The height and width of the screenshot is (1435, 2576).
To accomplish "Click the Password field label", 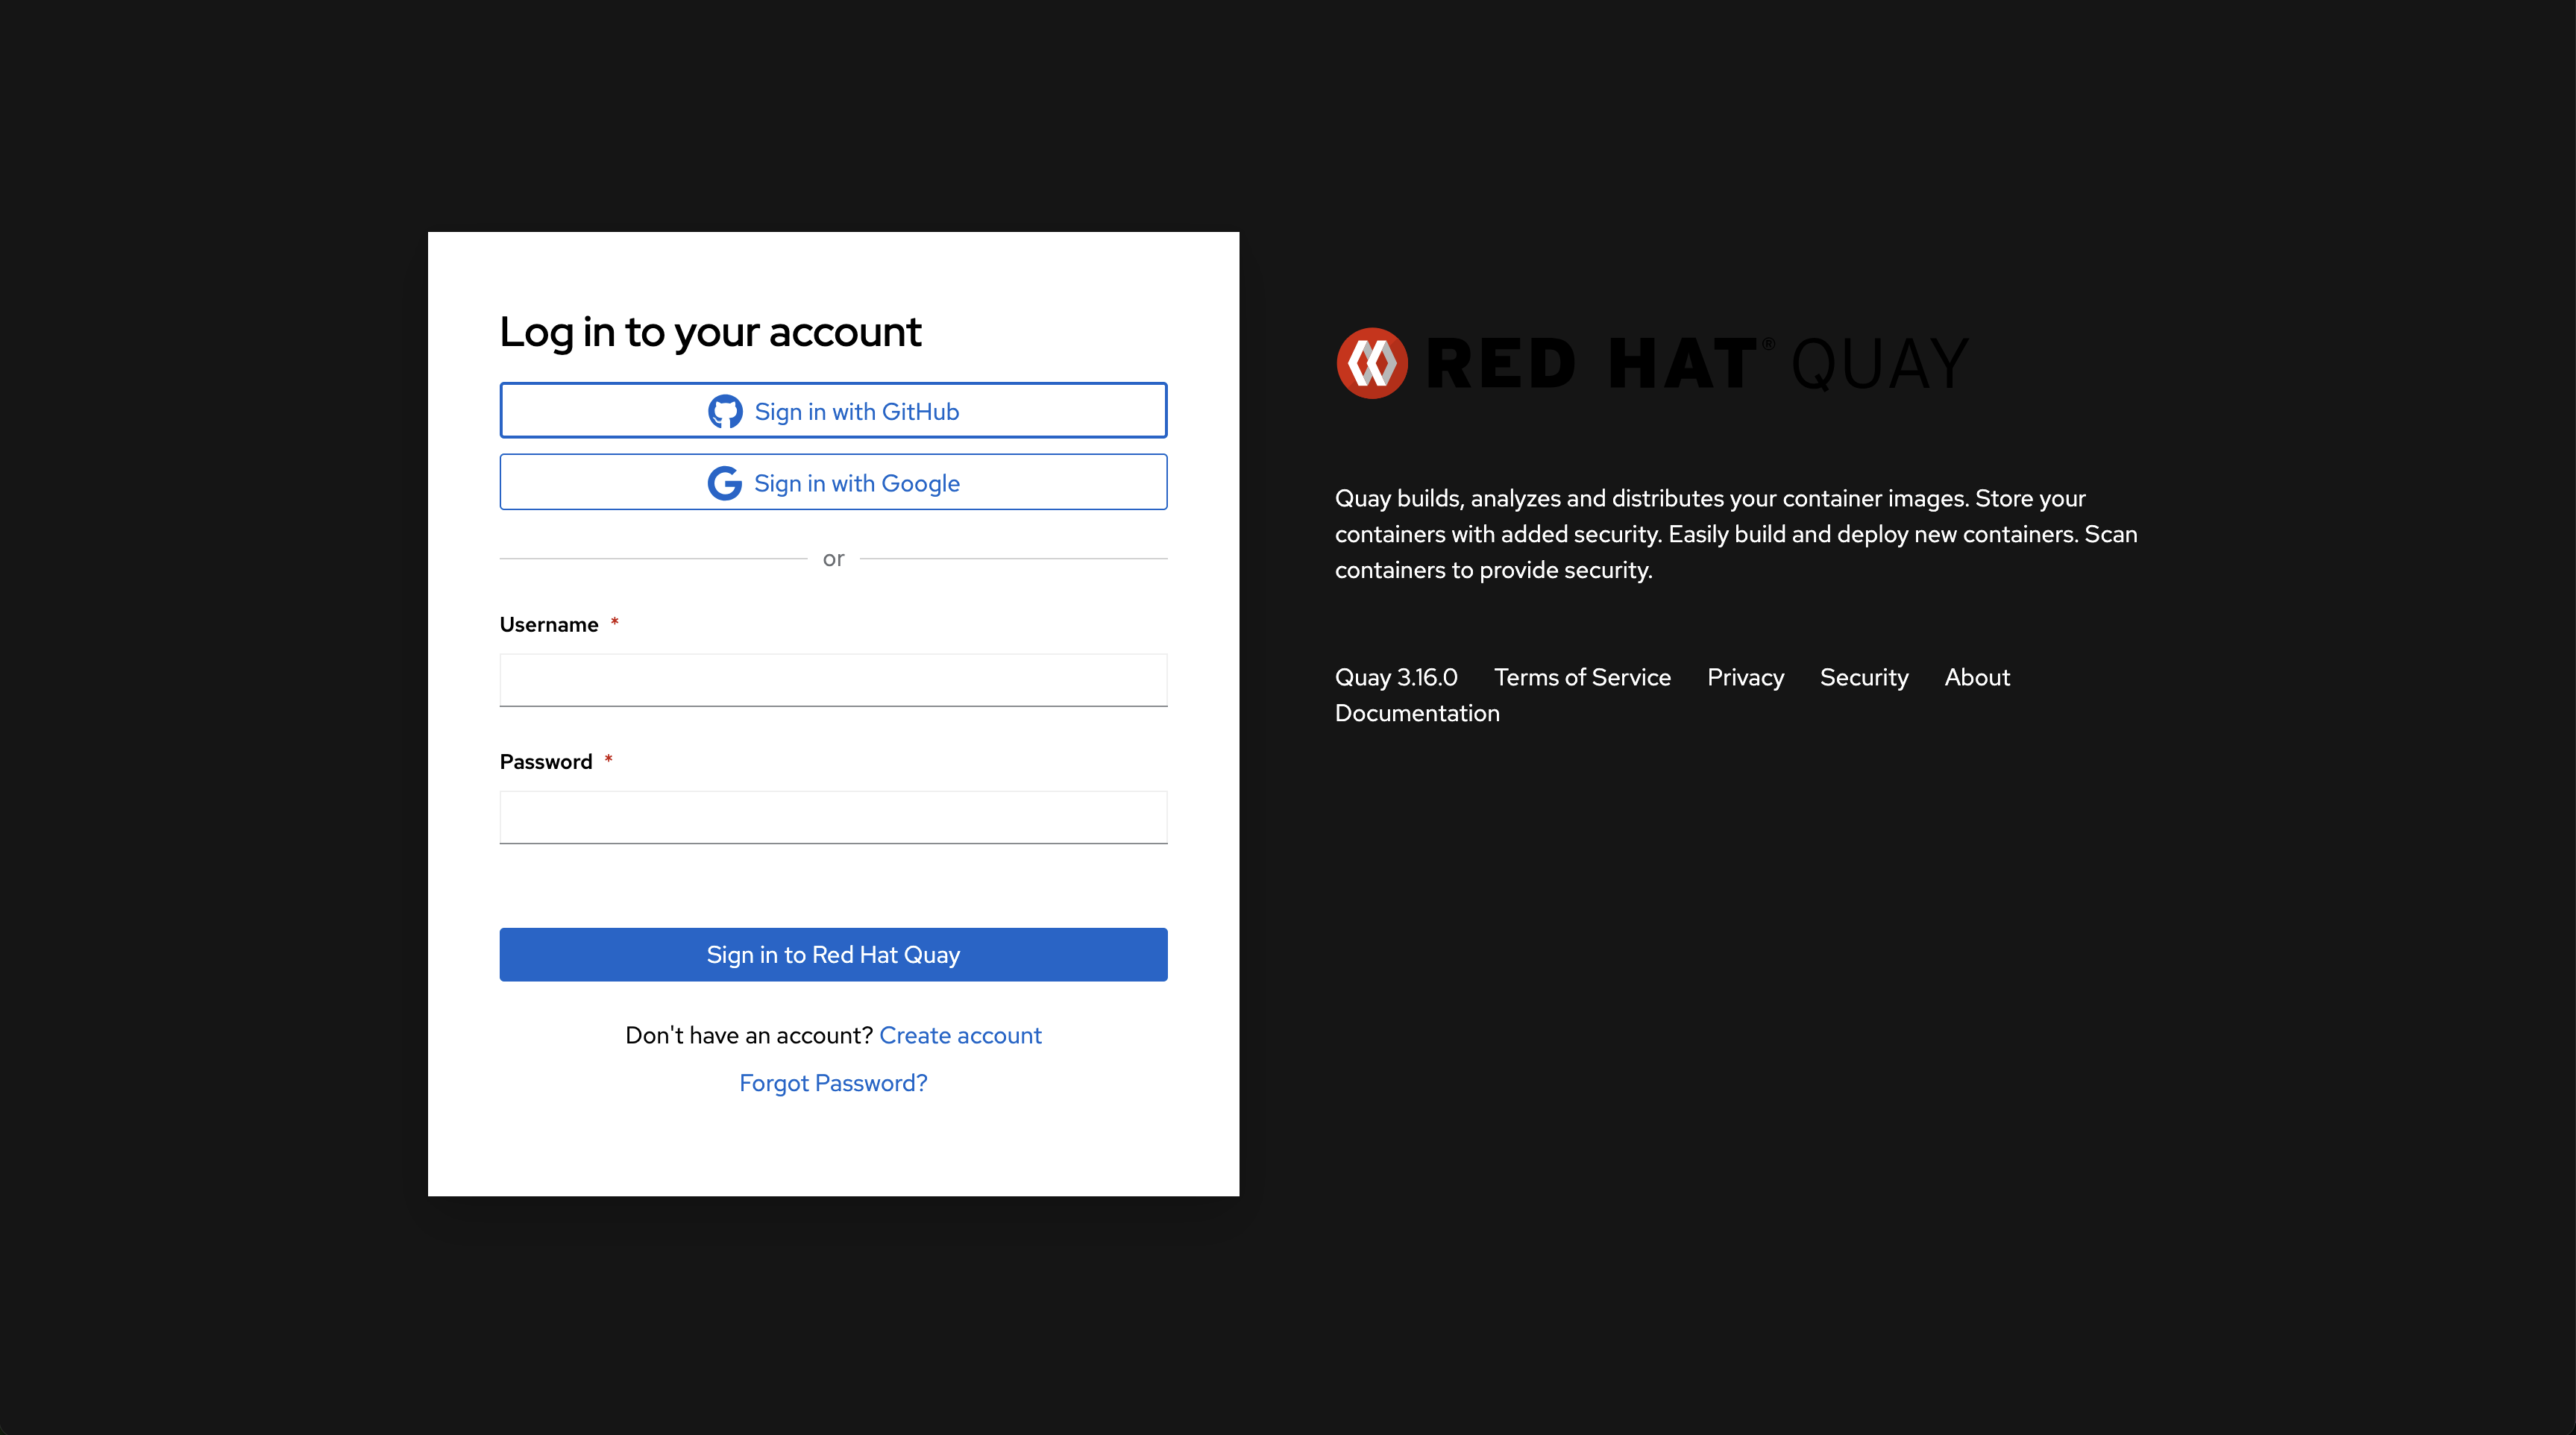I will point(546,762).
